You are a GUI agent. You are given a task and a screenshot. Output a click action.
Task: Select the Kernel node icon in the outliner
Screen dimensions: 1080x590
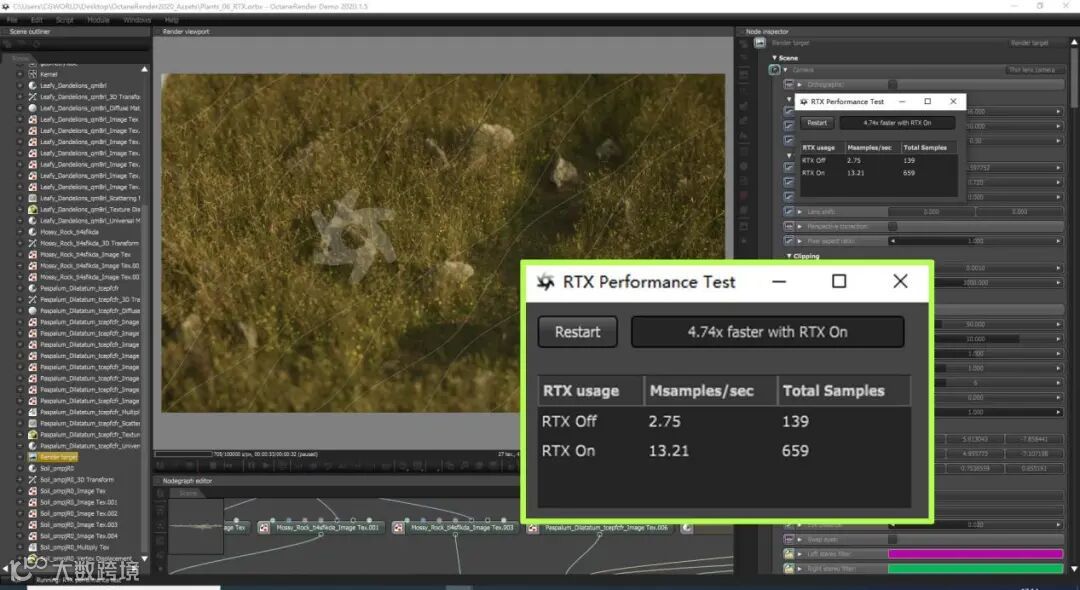pyautogui.click(x=32, y=74)
